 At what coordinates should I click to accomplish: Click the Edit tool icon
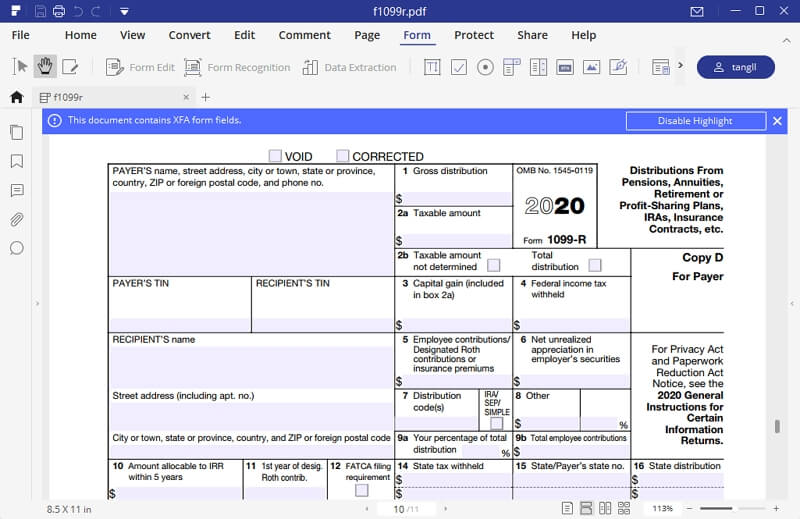[70, 67]
